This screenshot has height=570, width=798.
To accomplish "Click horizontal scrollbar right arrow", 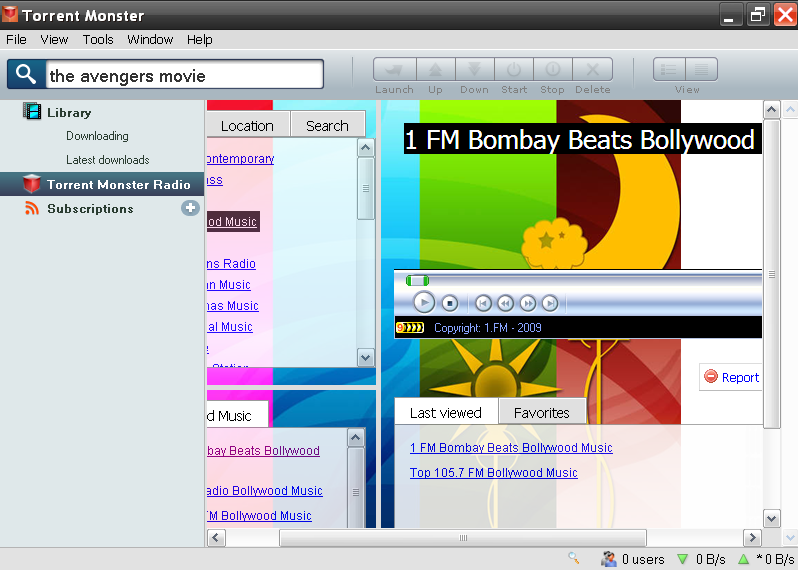I will (x=752, y=537).
